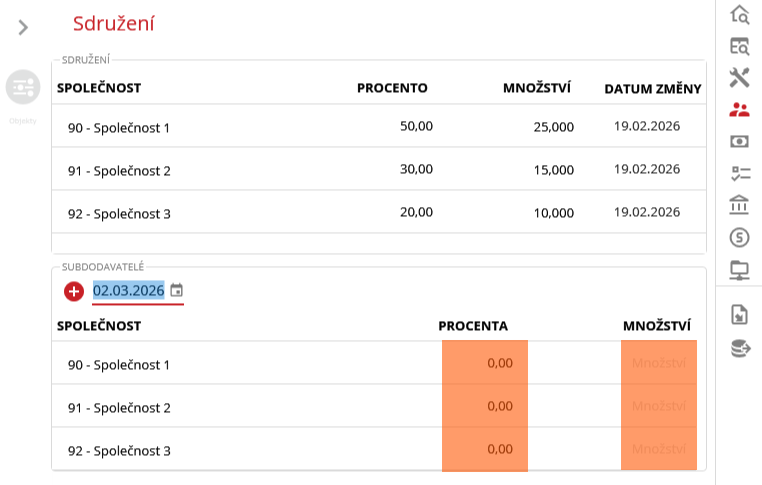Open the network computer icon
This screenshot has width=762, height=485.
(739, 269)
